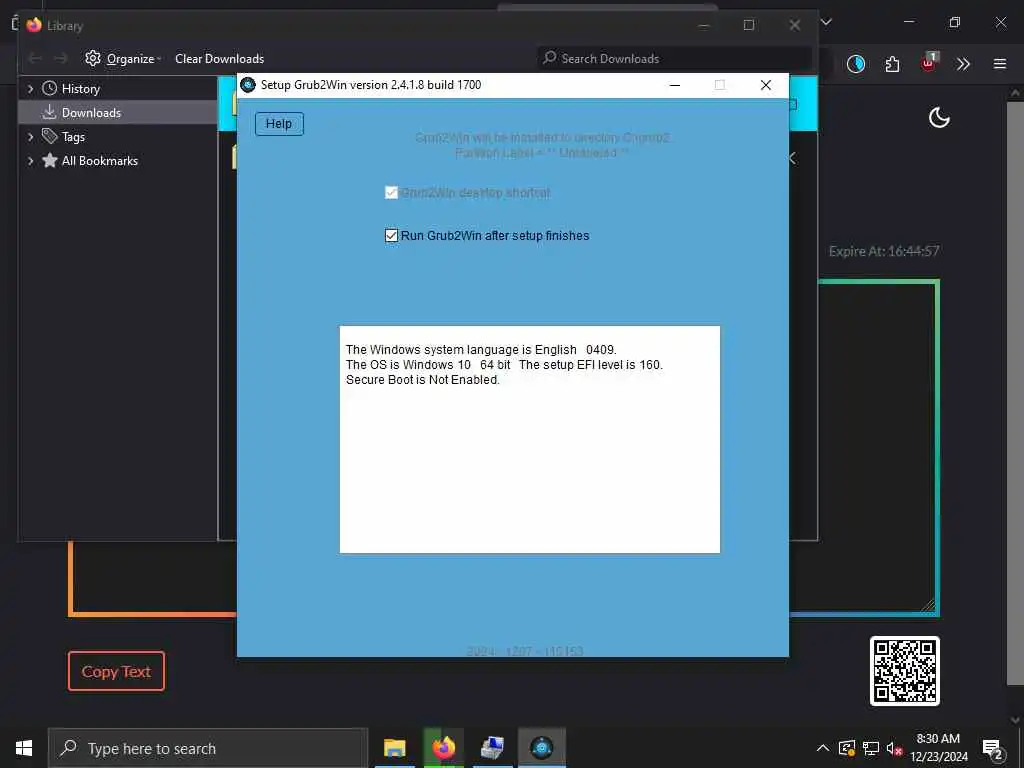Toggle Grub2Win desktop shortcut checkbox

point(391,193)
